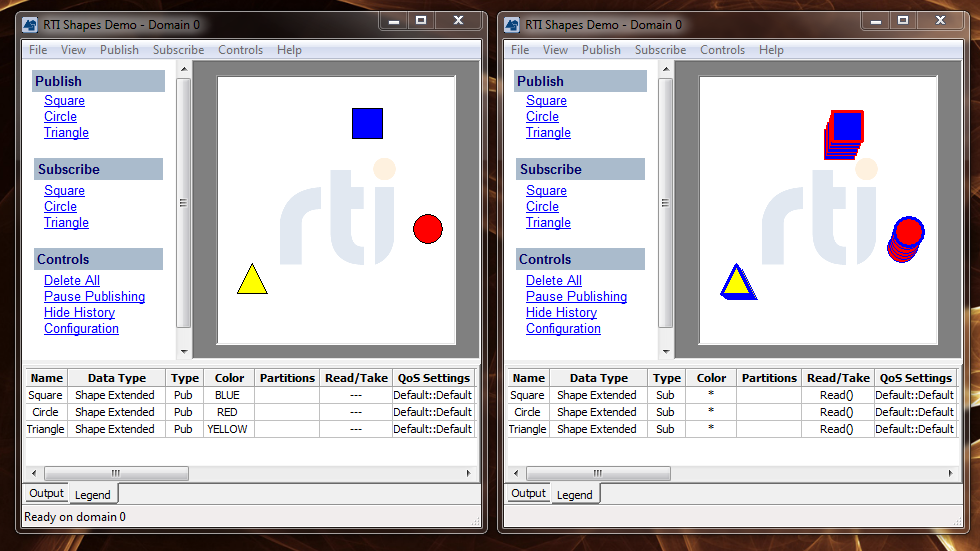
Task: Open Controls menu in left window
Action: tap(241, 50)
